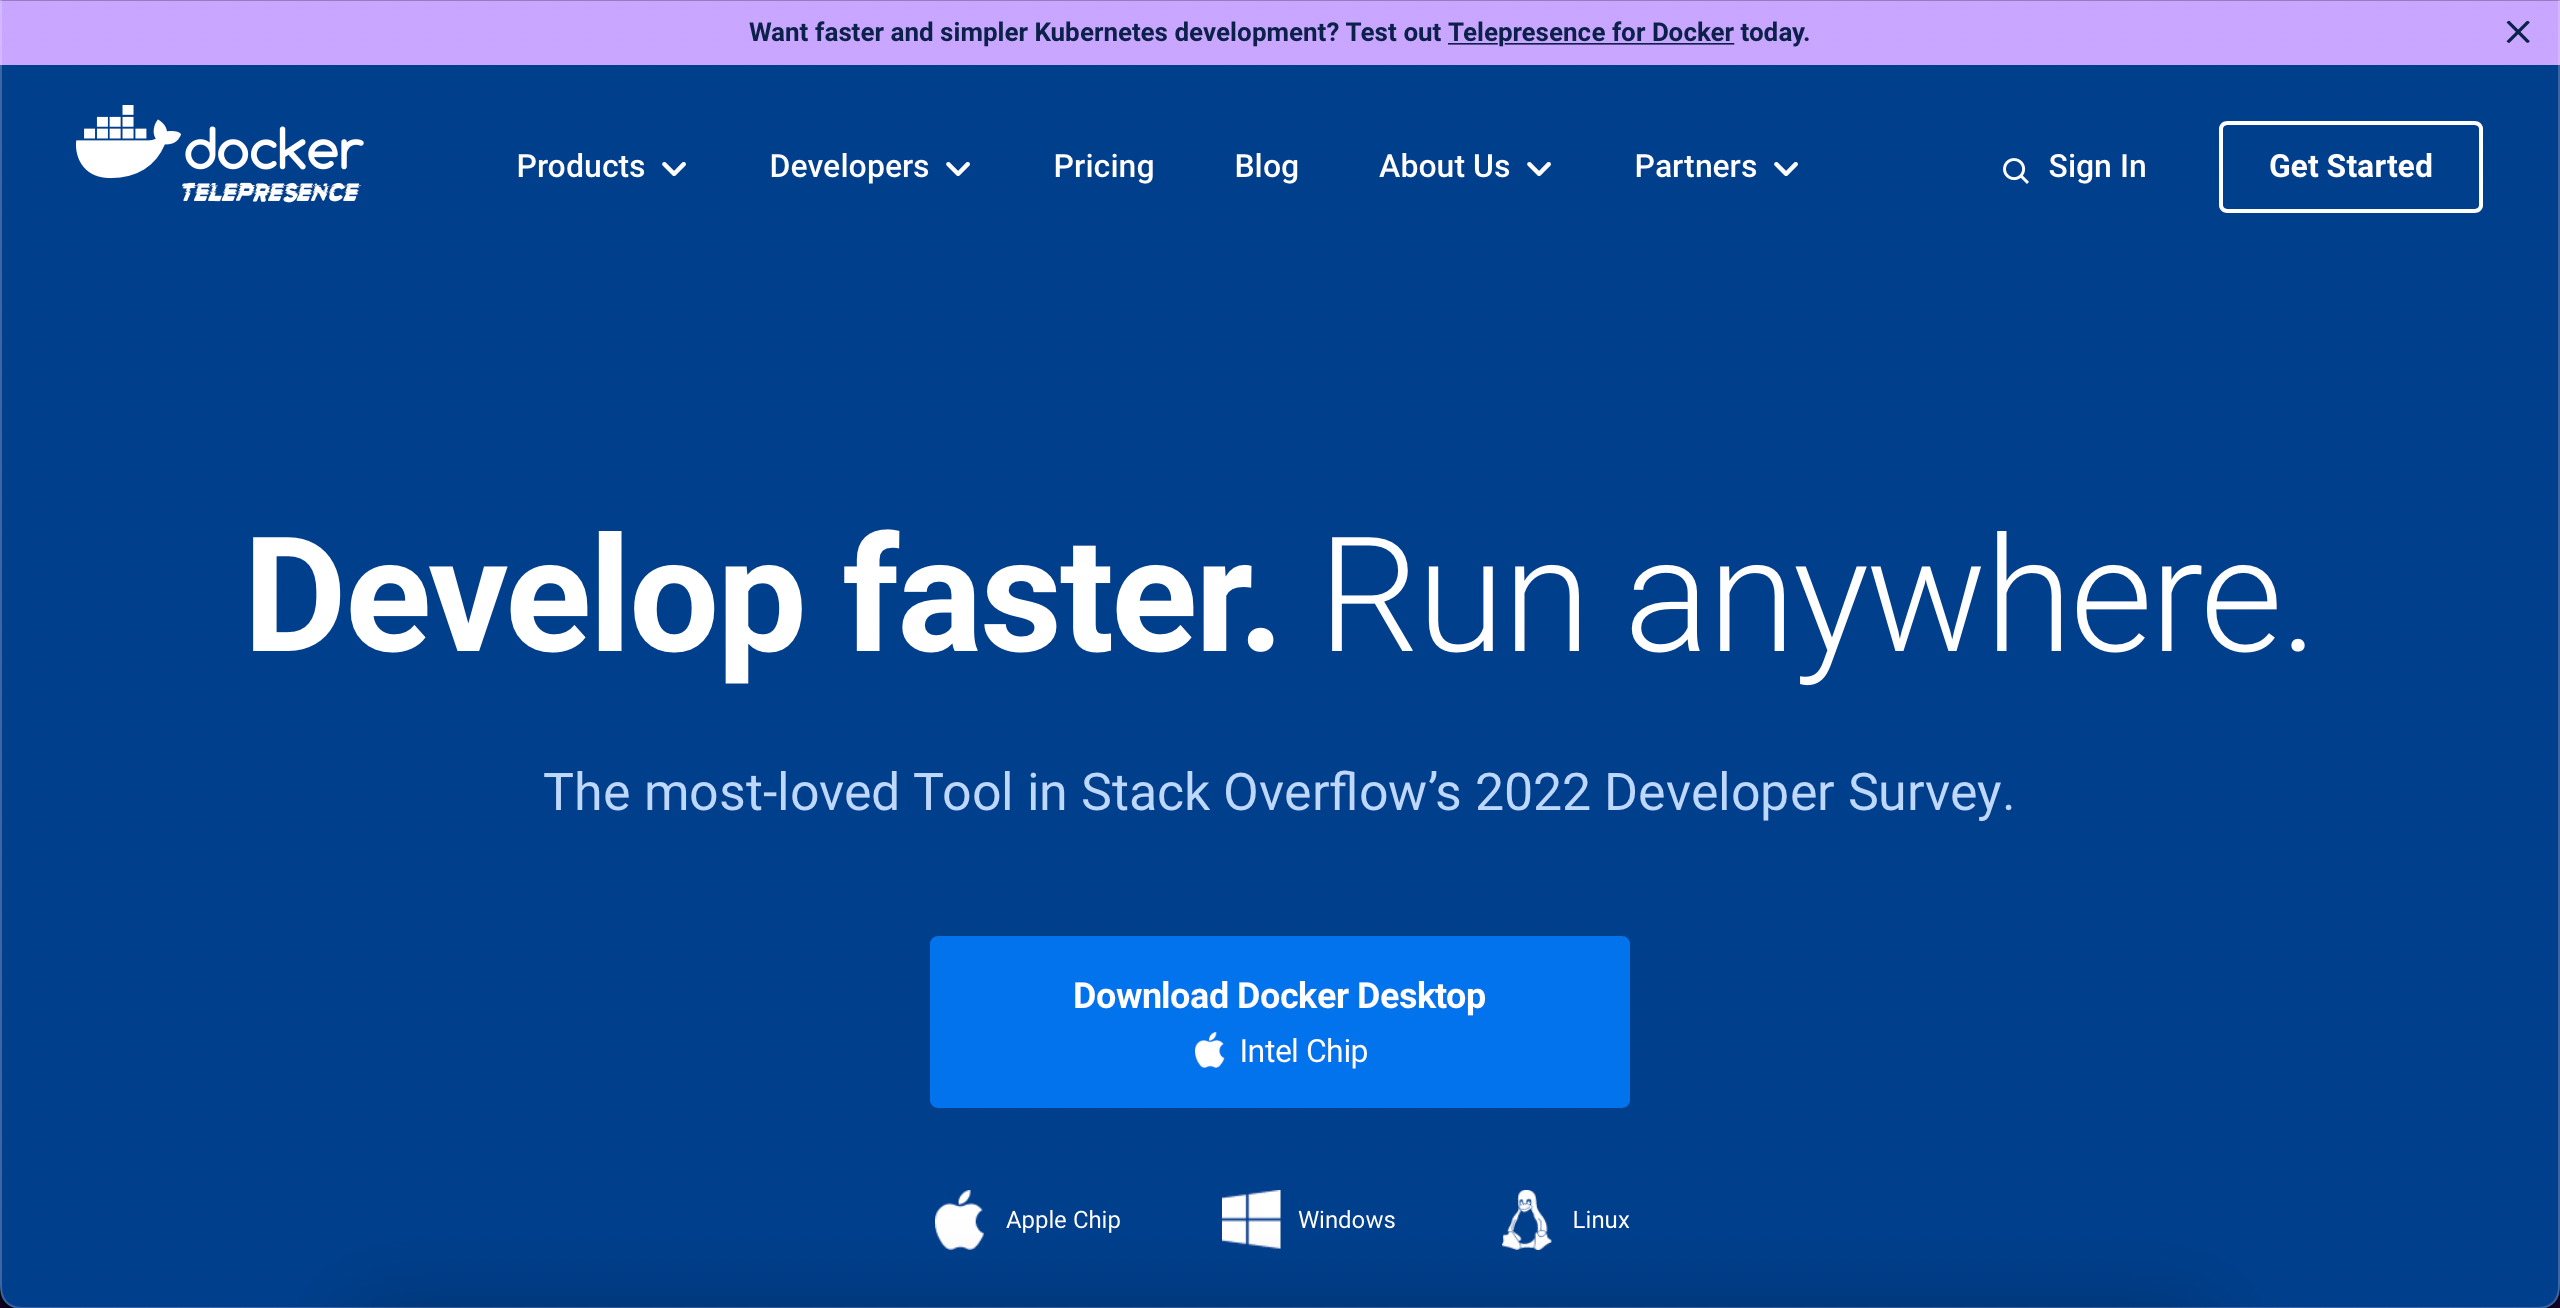Open the Pricing page

click(1103, 166)
